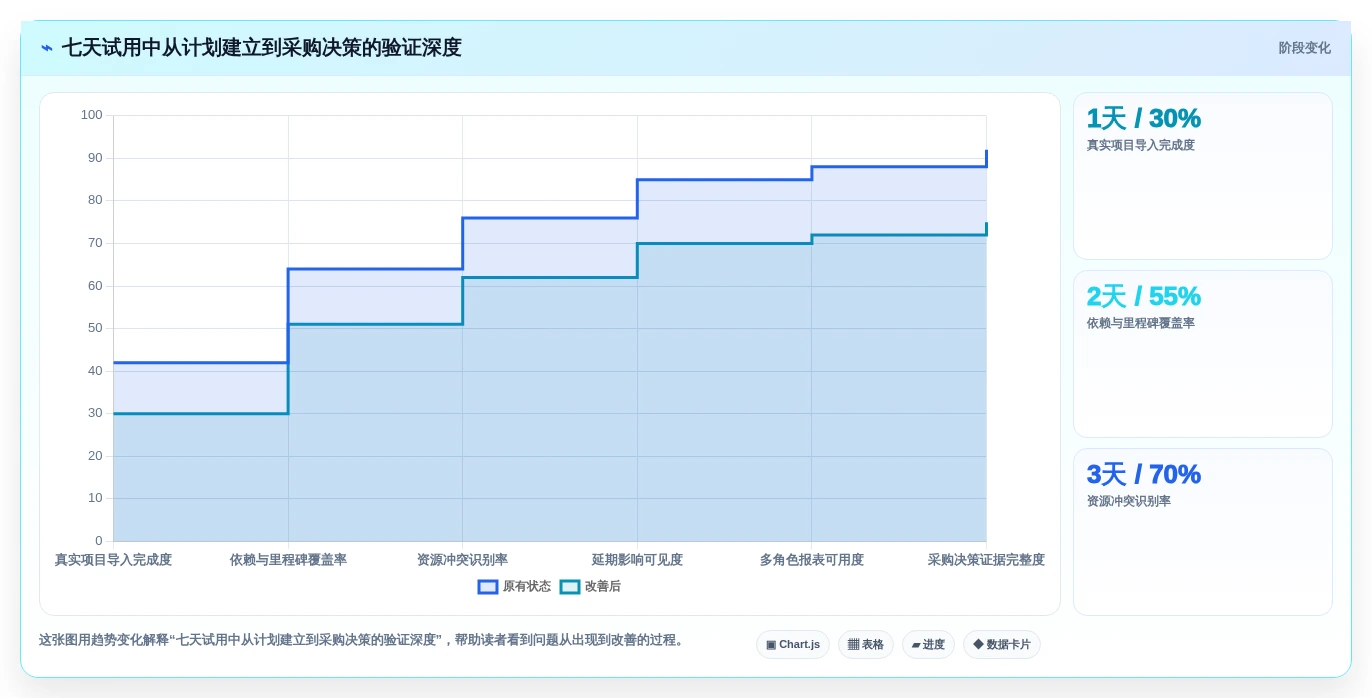Click the 资源冲突识别率 axis label
This screenshot has height=698, width=1372.
coord(462,560)
